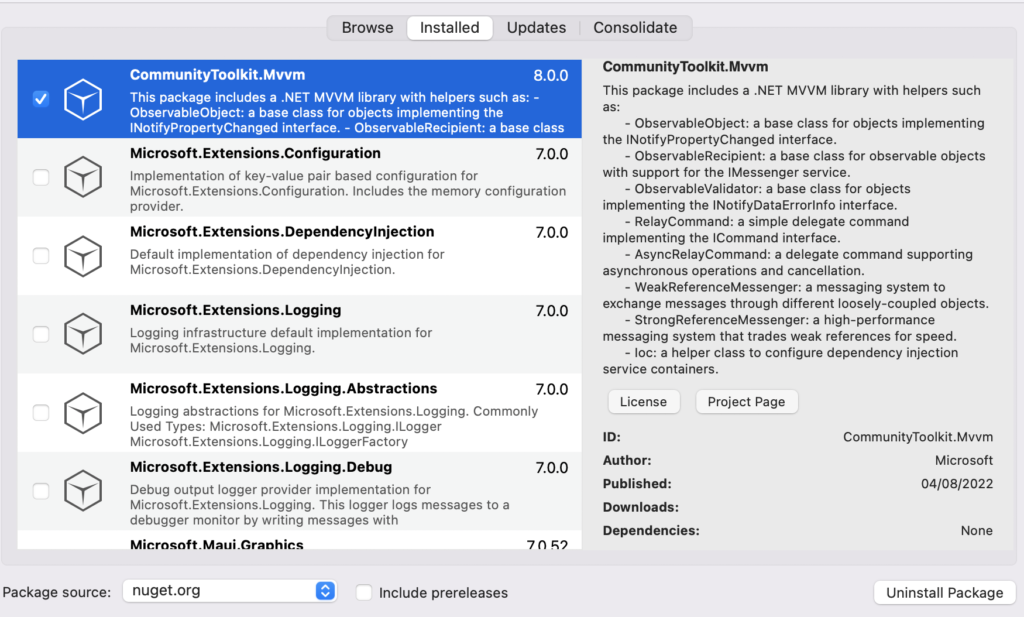Select the Microsoft.Extensions.Logging package title

point(235,310)
